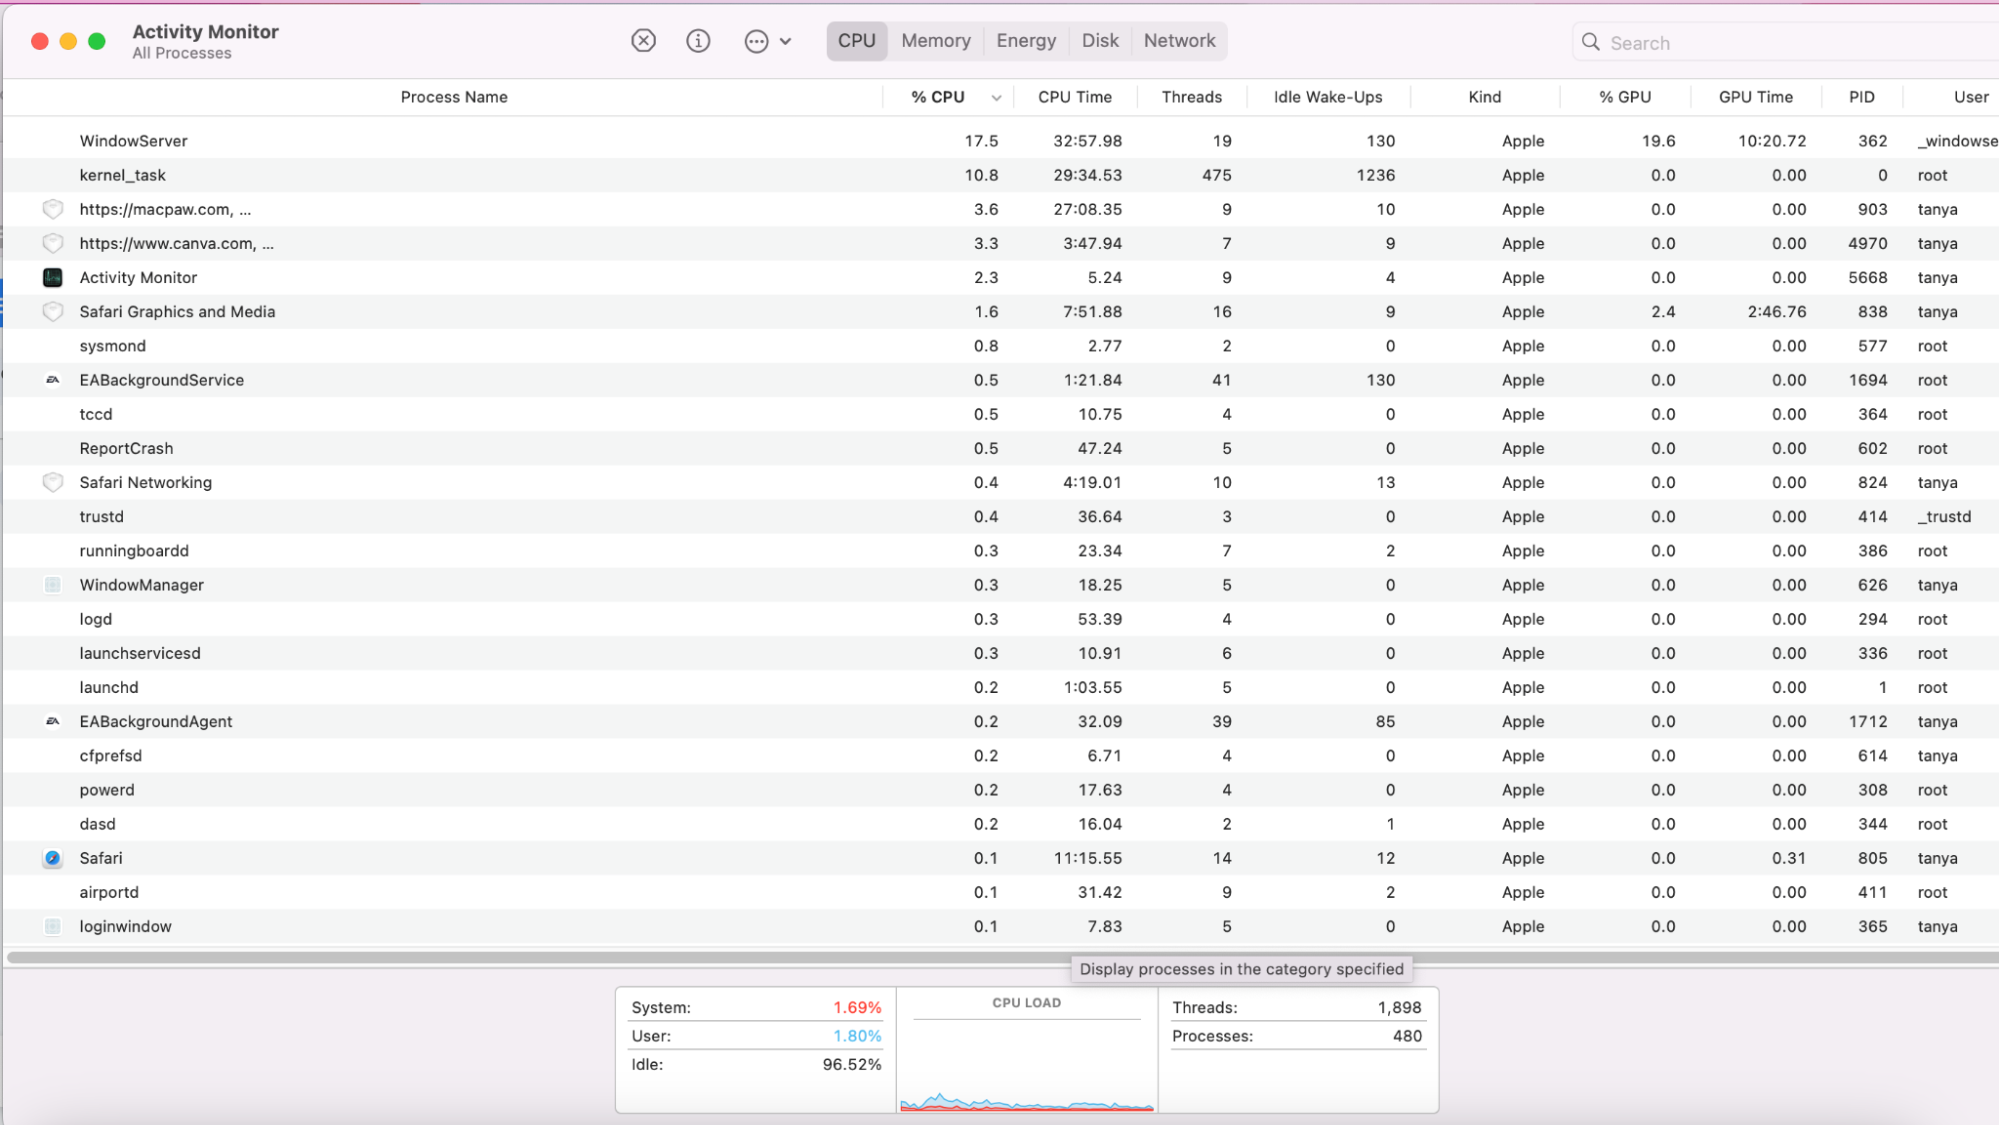Click the Activity Monitor process icon
This screenshot has height=1126, width=1999.
pos(53,277)
